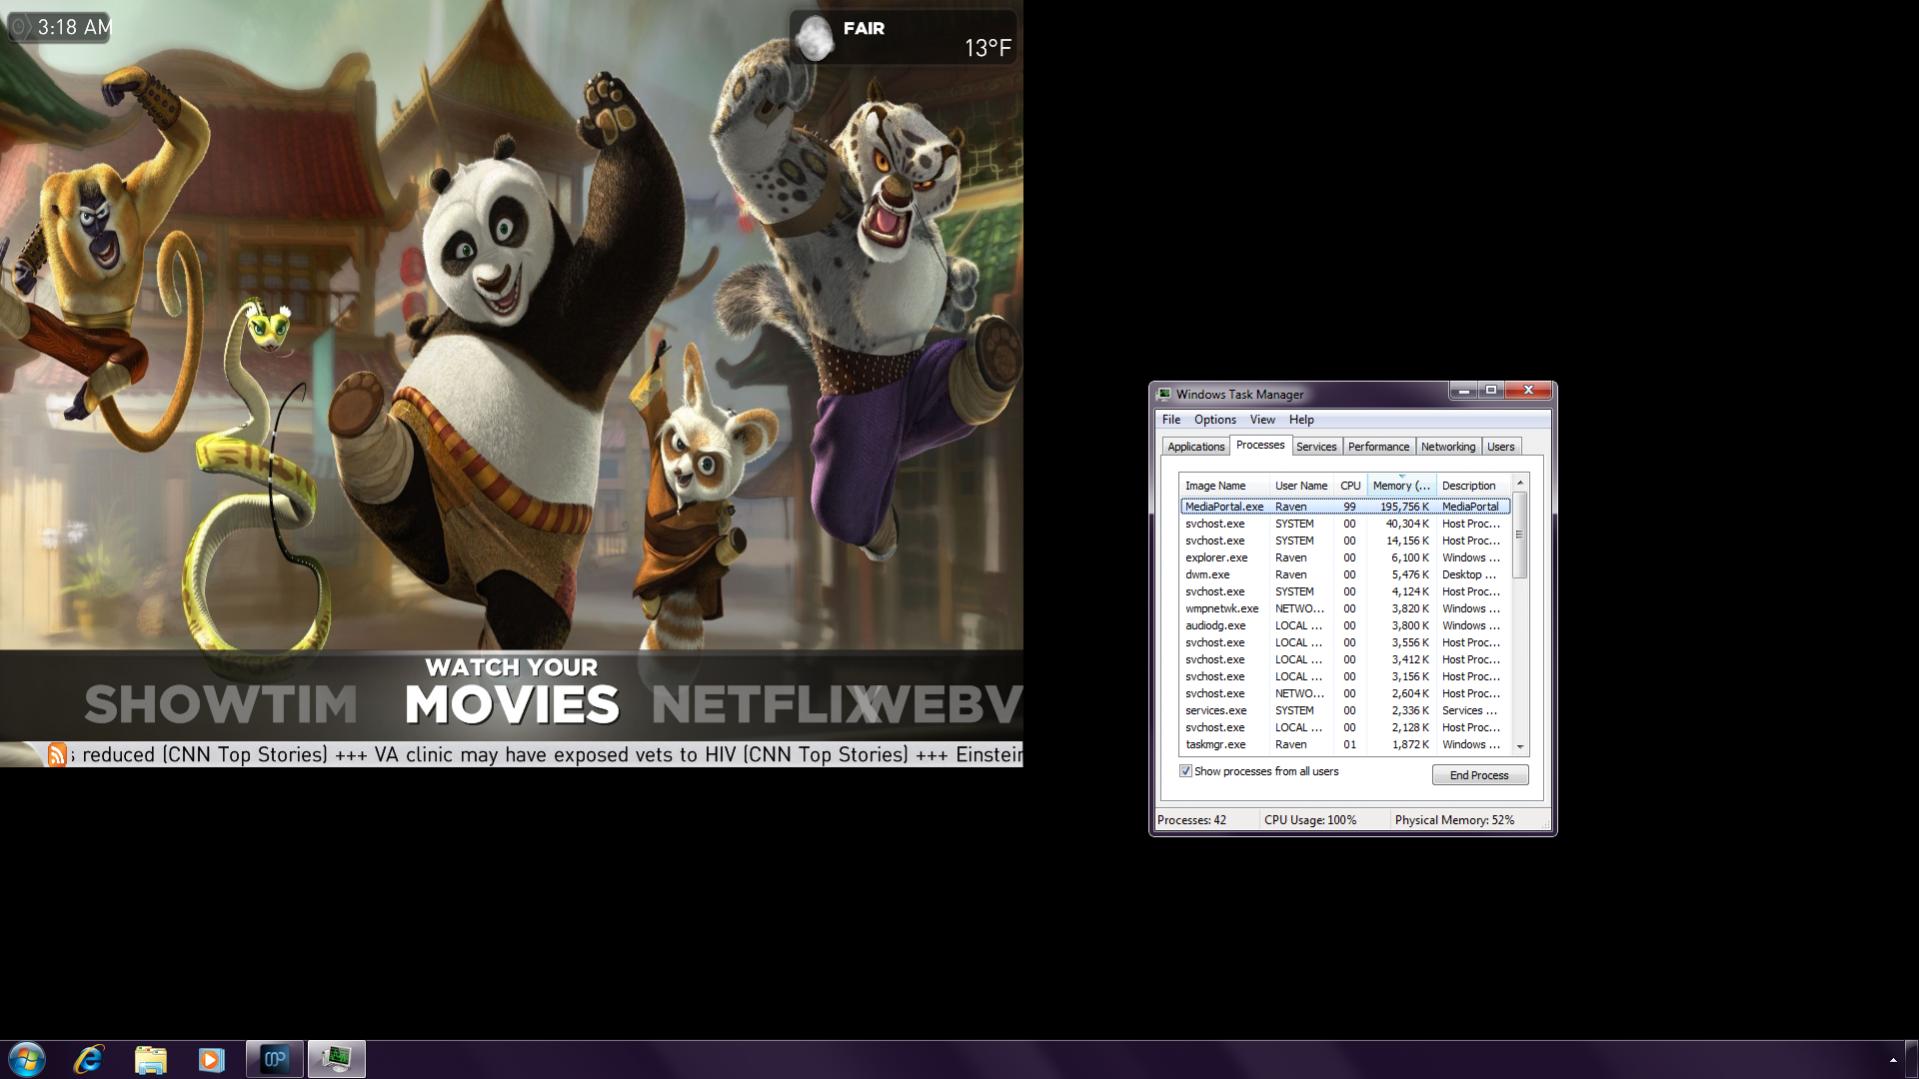
Task: Select the audiodg.exe process row
Action: pyautogui.click(x=1345, y=626)
